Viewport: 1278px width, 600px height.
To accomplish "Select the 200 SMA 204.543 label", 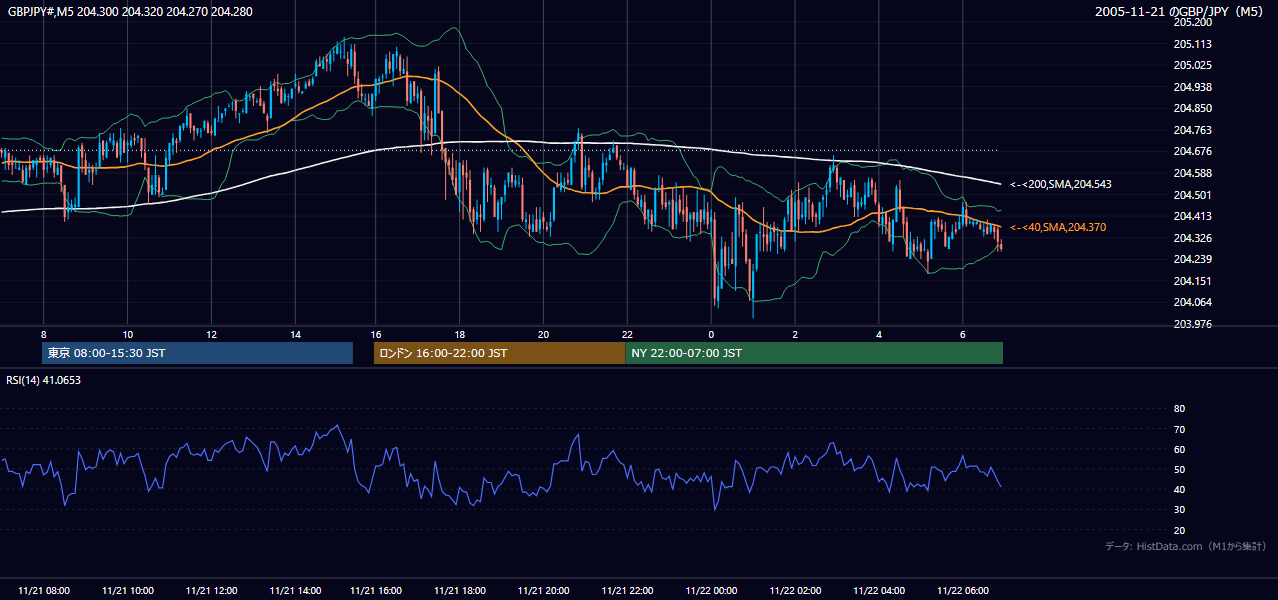I will 1061,184.
